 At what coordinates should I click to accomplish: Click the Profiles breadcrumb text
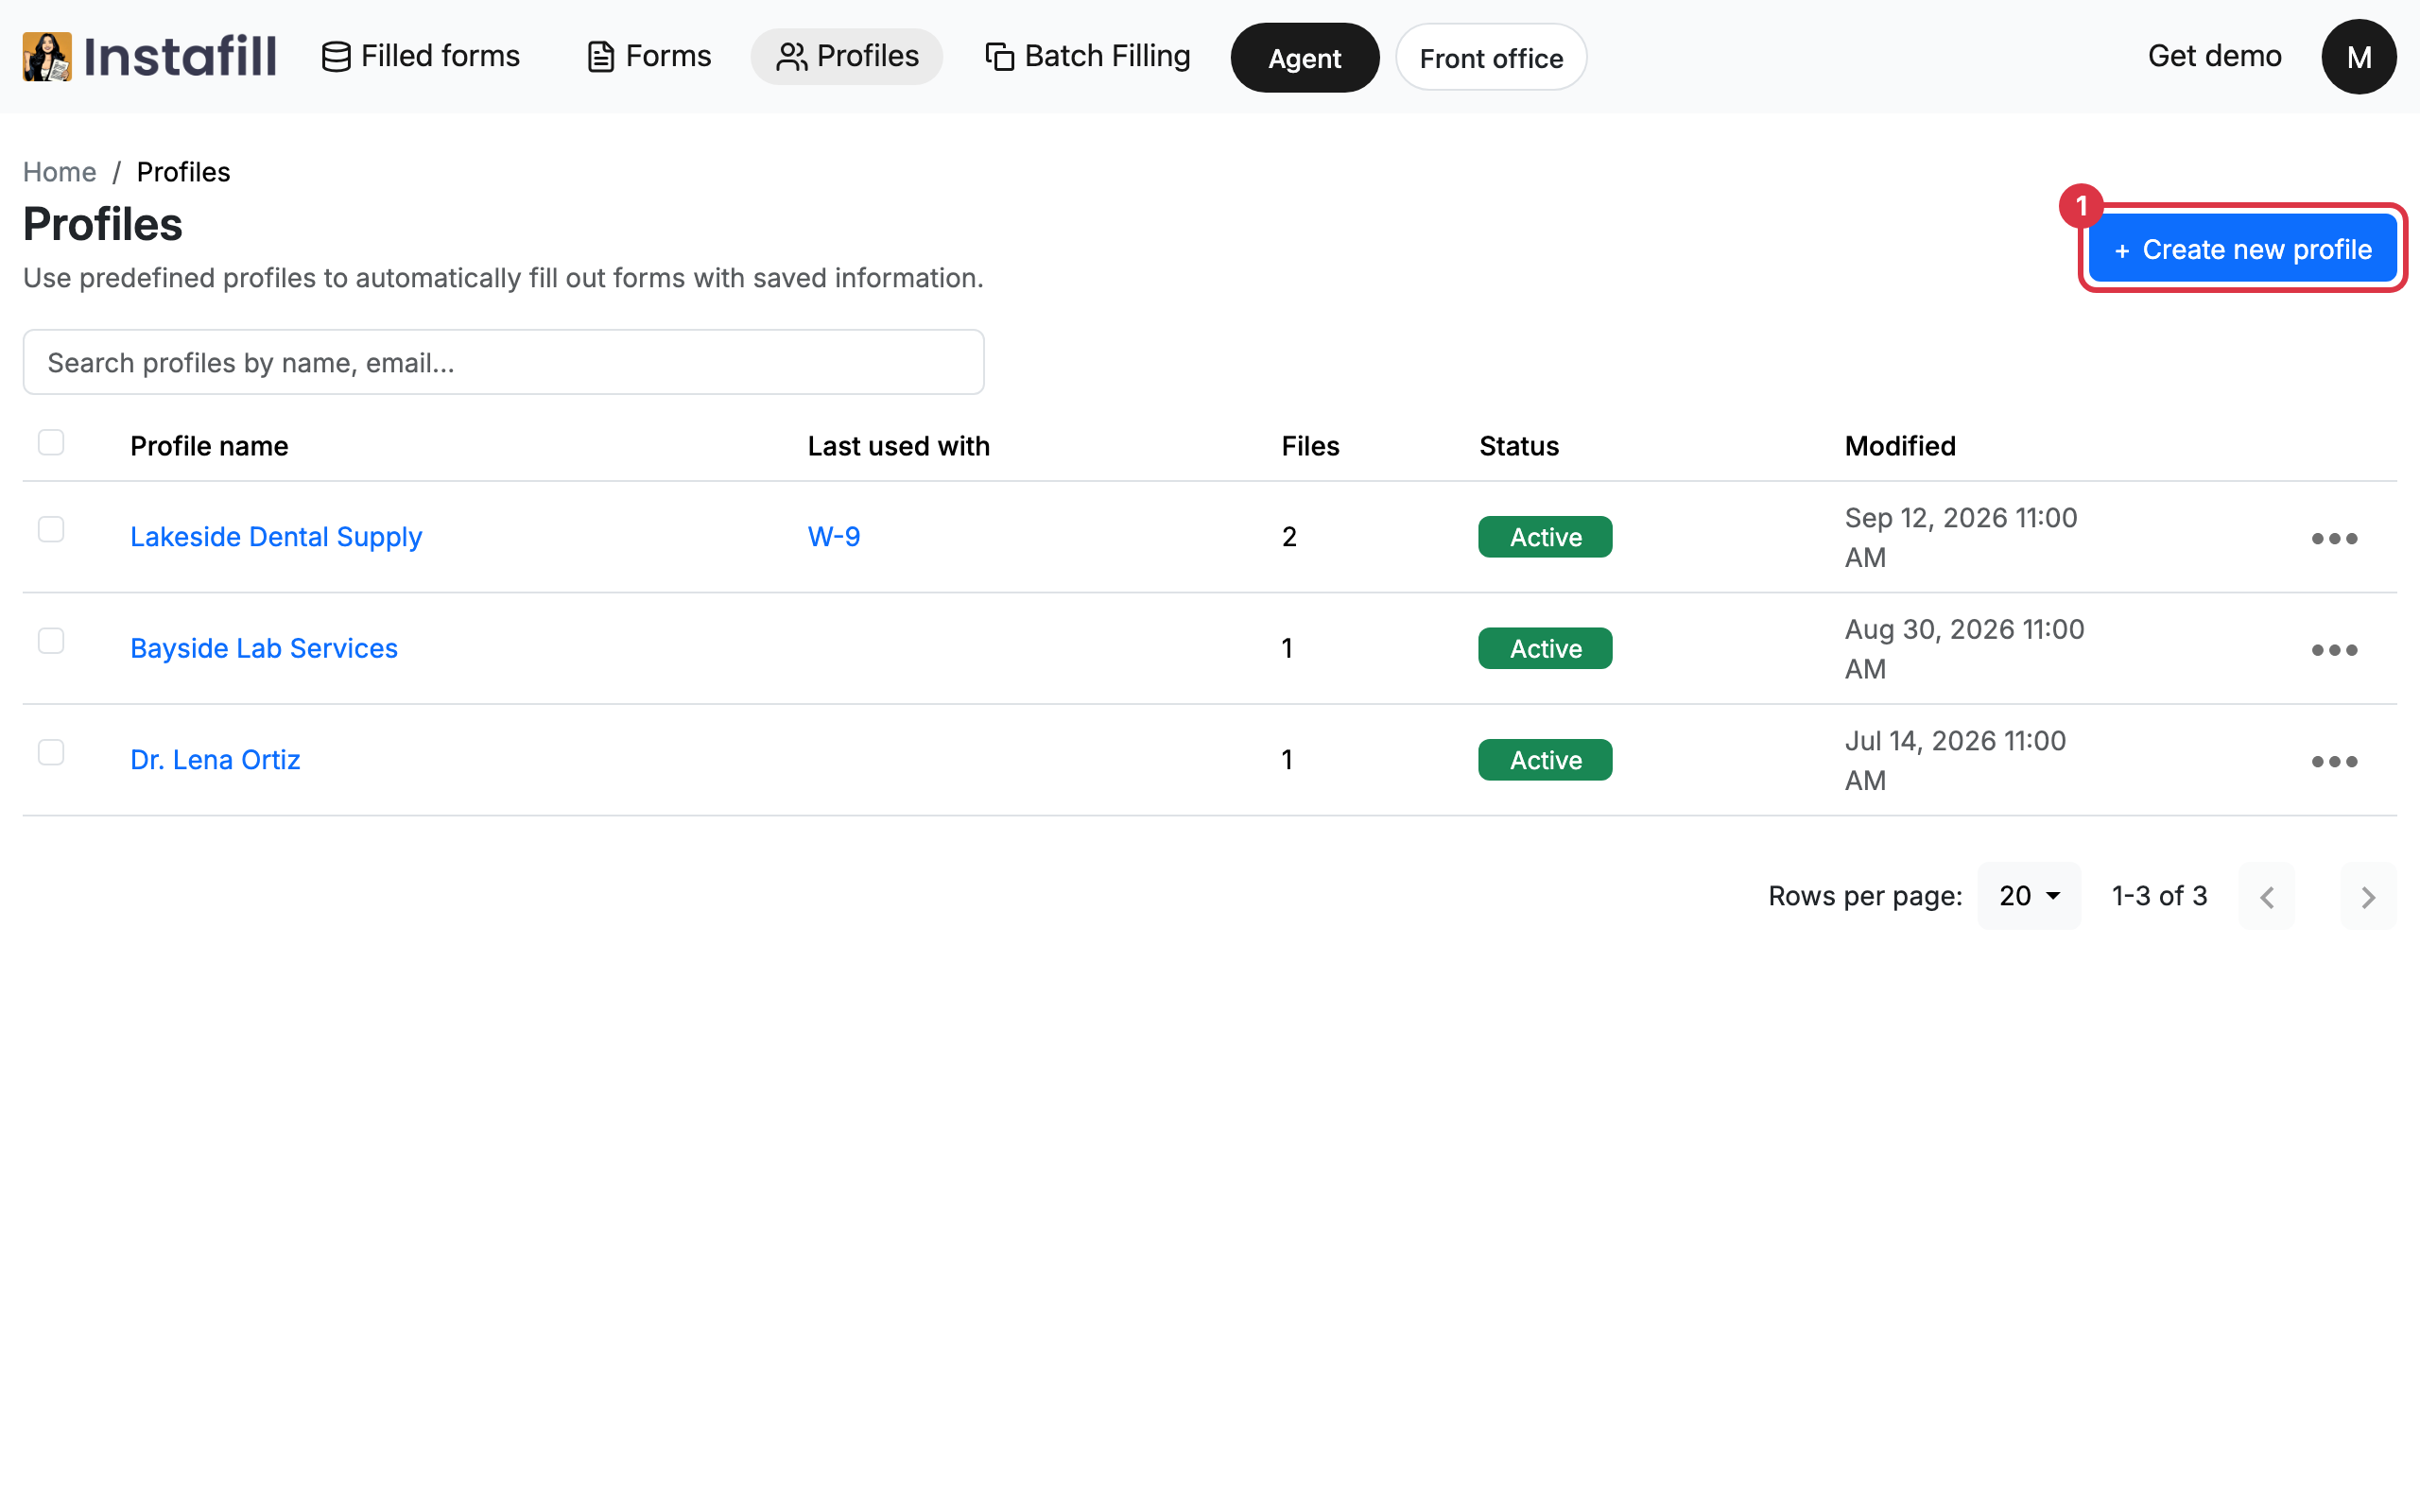click(x=183, y=172)
